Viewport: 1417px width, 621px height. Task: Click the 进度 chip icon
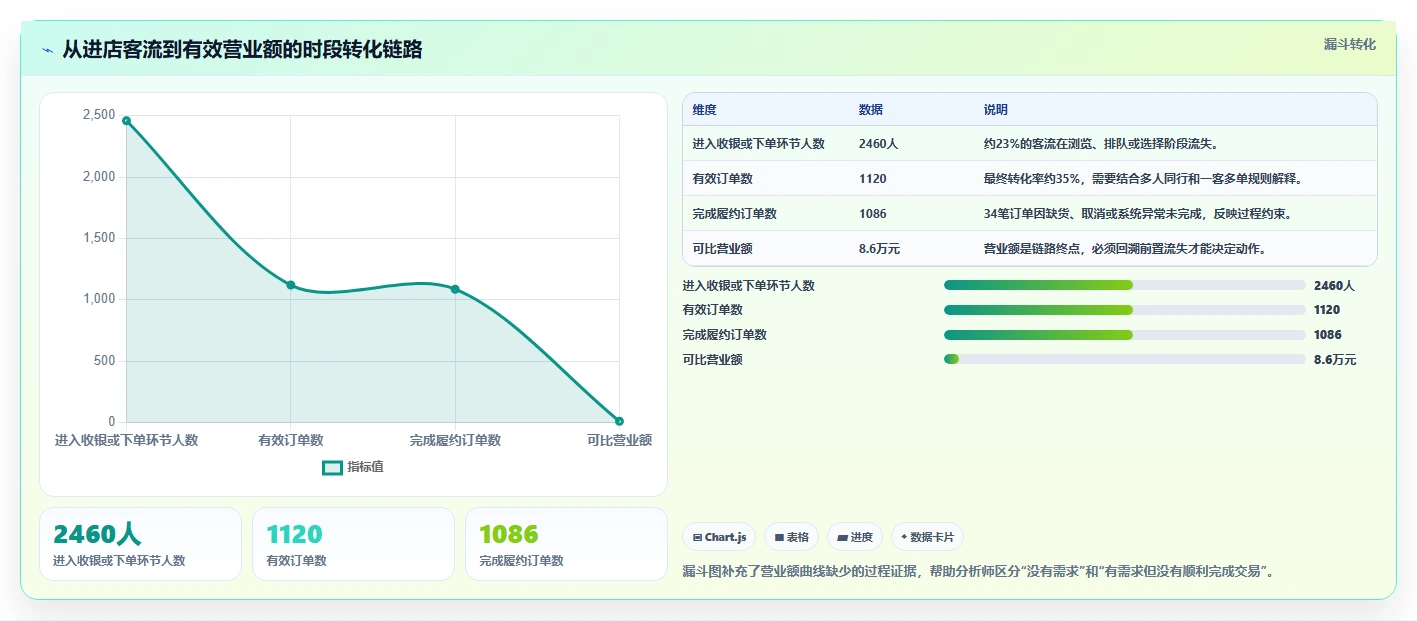[842, 538]
